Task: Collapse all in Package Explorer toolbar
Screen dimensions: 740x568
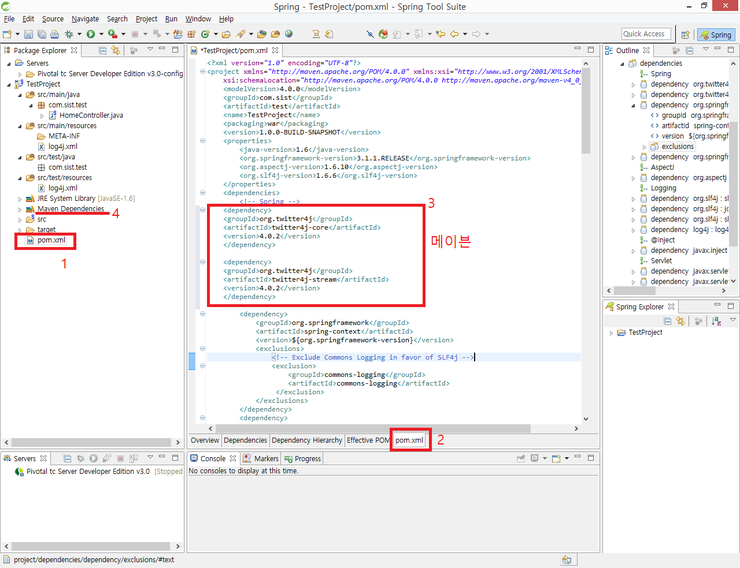Action: (x=102, y=50)
